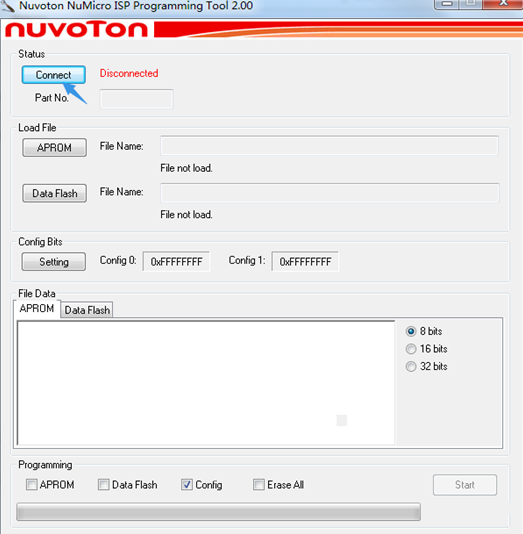This screenshot has width=523, height=534.
Task: Click the Data Flash load file button
Action: (x=54, y=193)
